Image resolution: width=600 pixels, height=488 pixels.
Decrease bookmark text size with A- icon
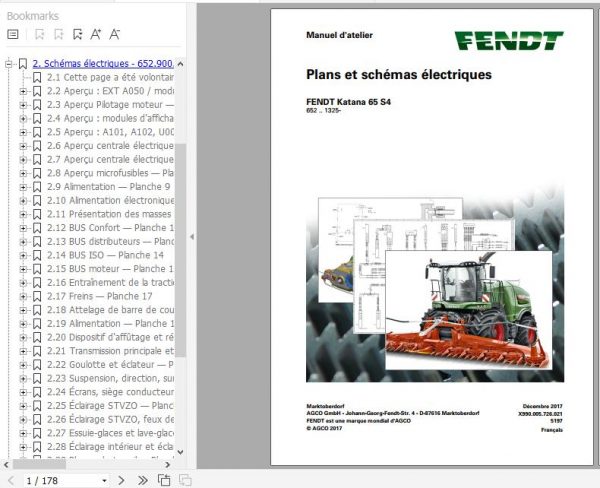point(114,34)
